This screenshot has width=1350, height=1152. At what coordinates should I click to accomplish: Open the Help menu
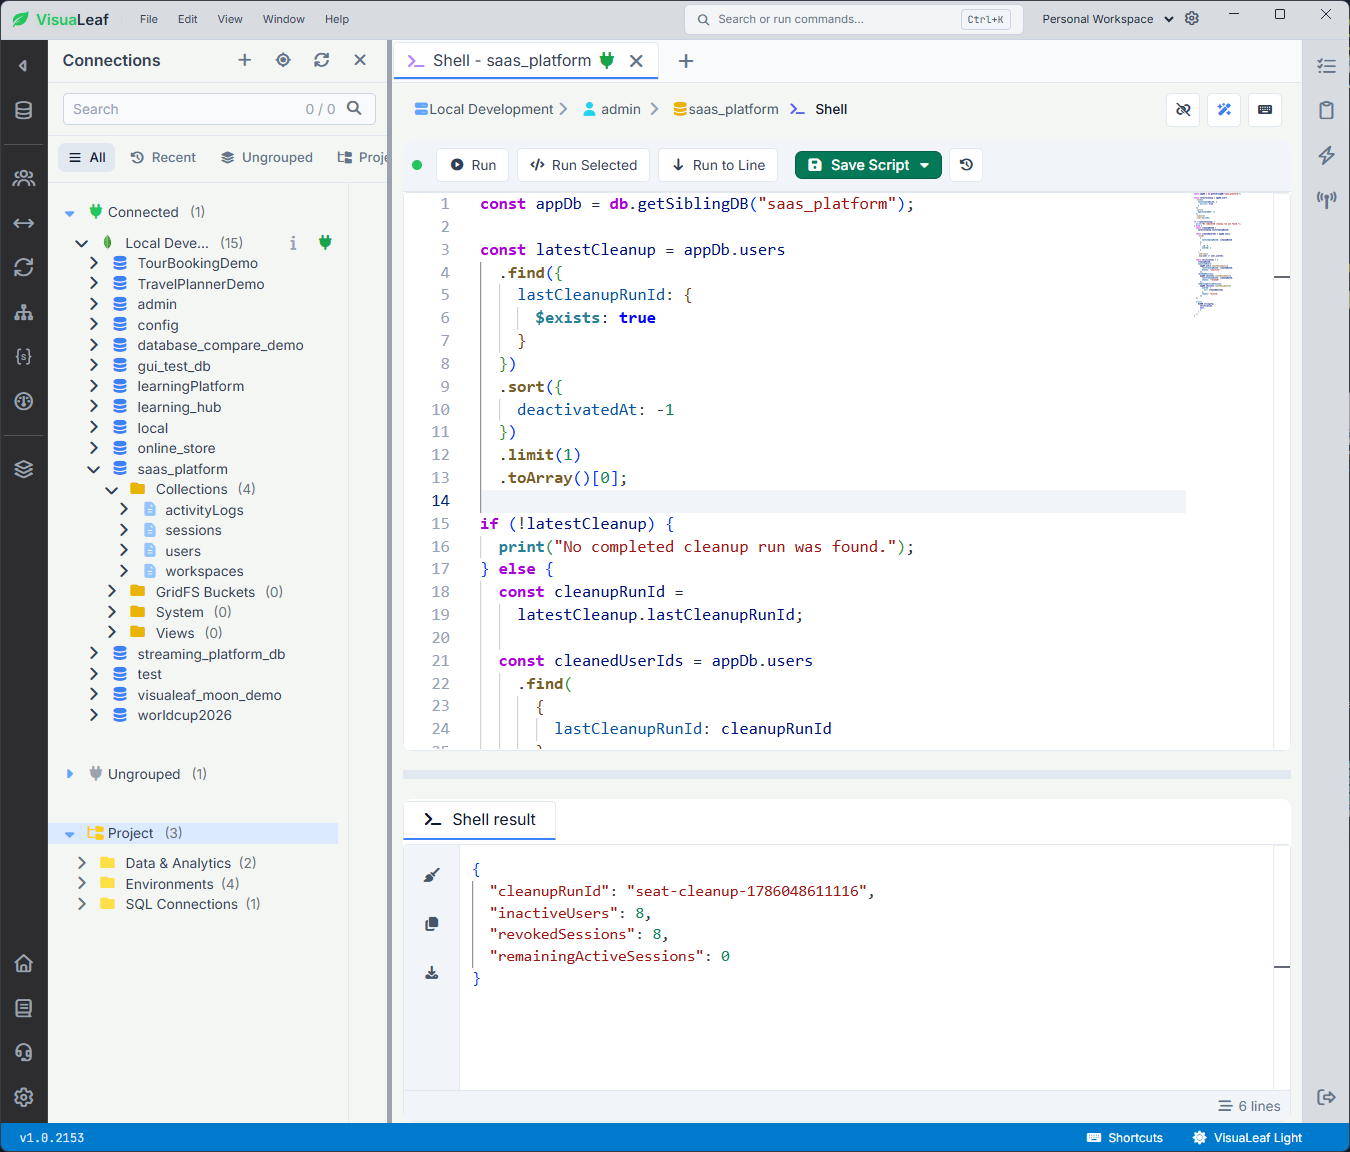click(337, 19)
